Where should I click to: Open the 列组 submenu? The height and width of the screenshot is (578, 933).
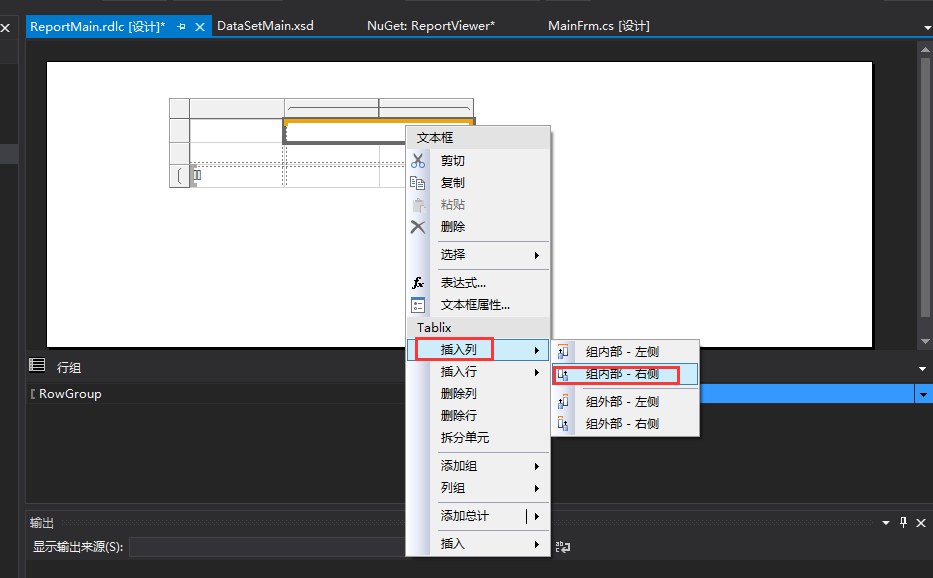click(478, 488)
